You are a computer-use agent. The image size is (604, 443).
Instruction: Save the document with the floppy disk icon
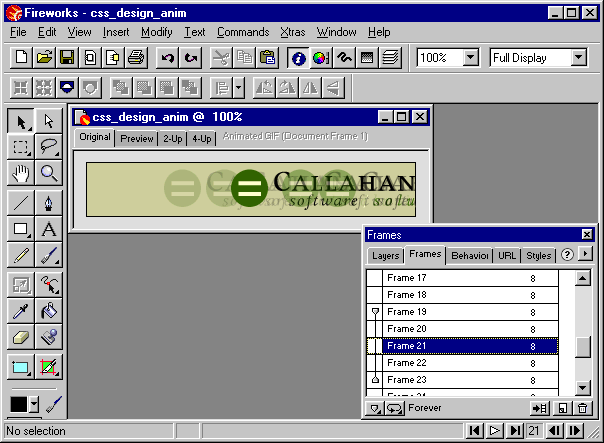pos(67,58)
